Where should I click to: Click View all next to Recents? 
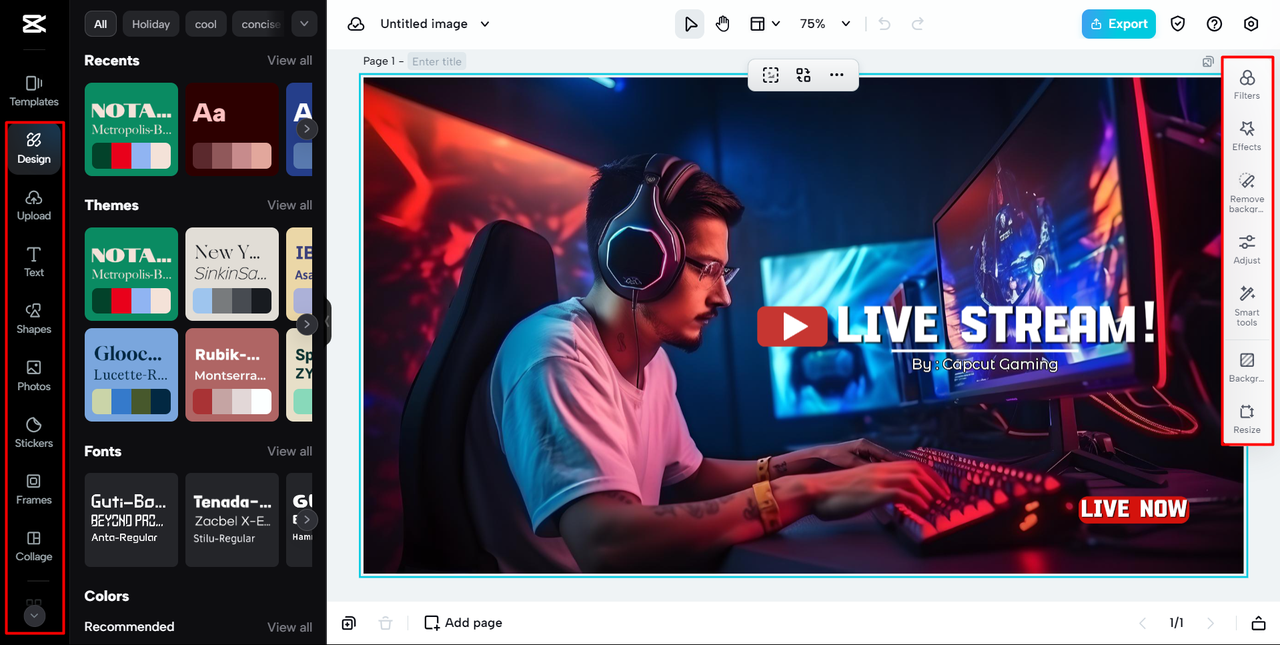tap(289, 61)
